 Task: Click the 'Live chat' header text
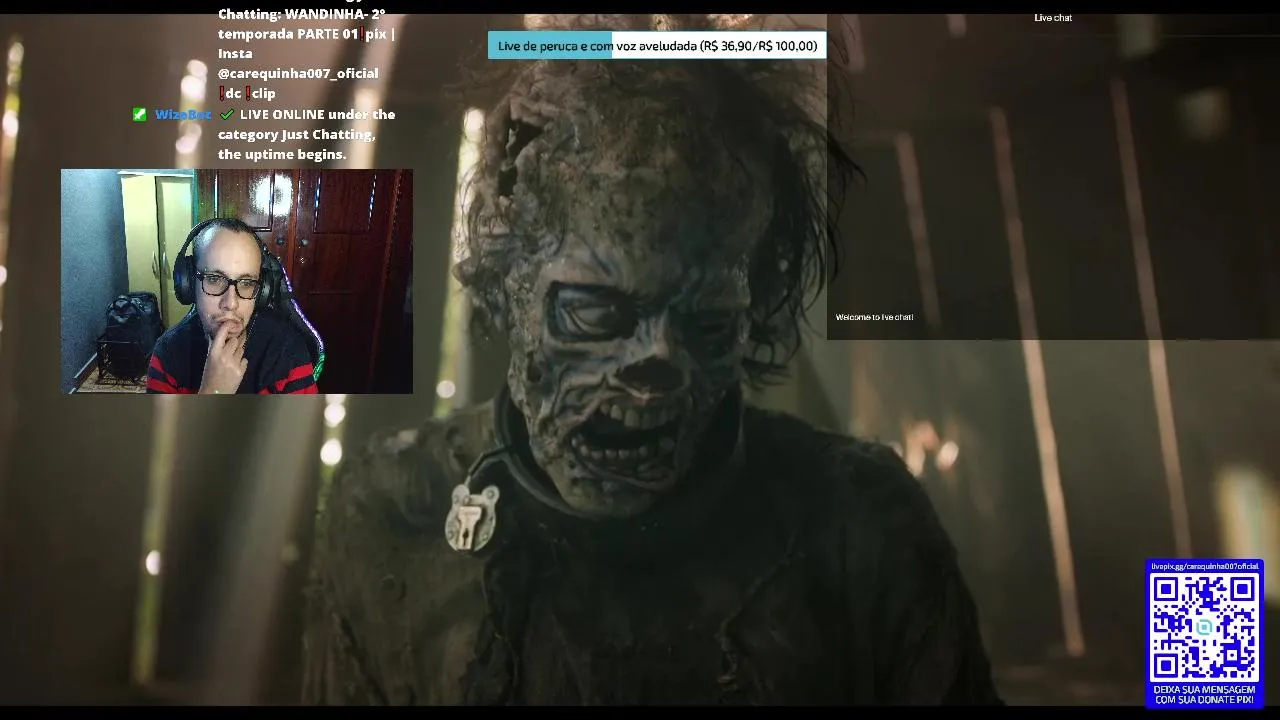(1053, 18)
